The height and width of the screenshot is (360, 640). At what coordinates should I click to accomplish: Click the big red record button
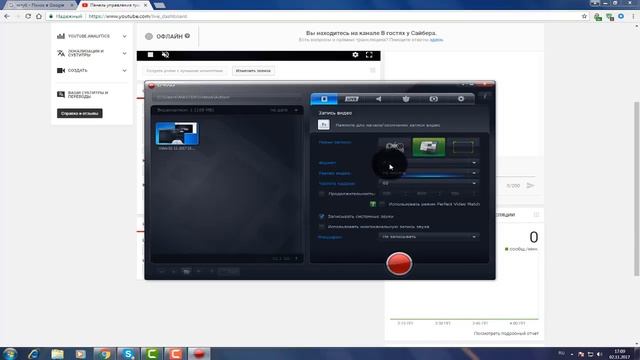pos(399,263)
